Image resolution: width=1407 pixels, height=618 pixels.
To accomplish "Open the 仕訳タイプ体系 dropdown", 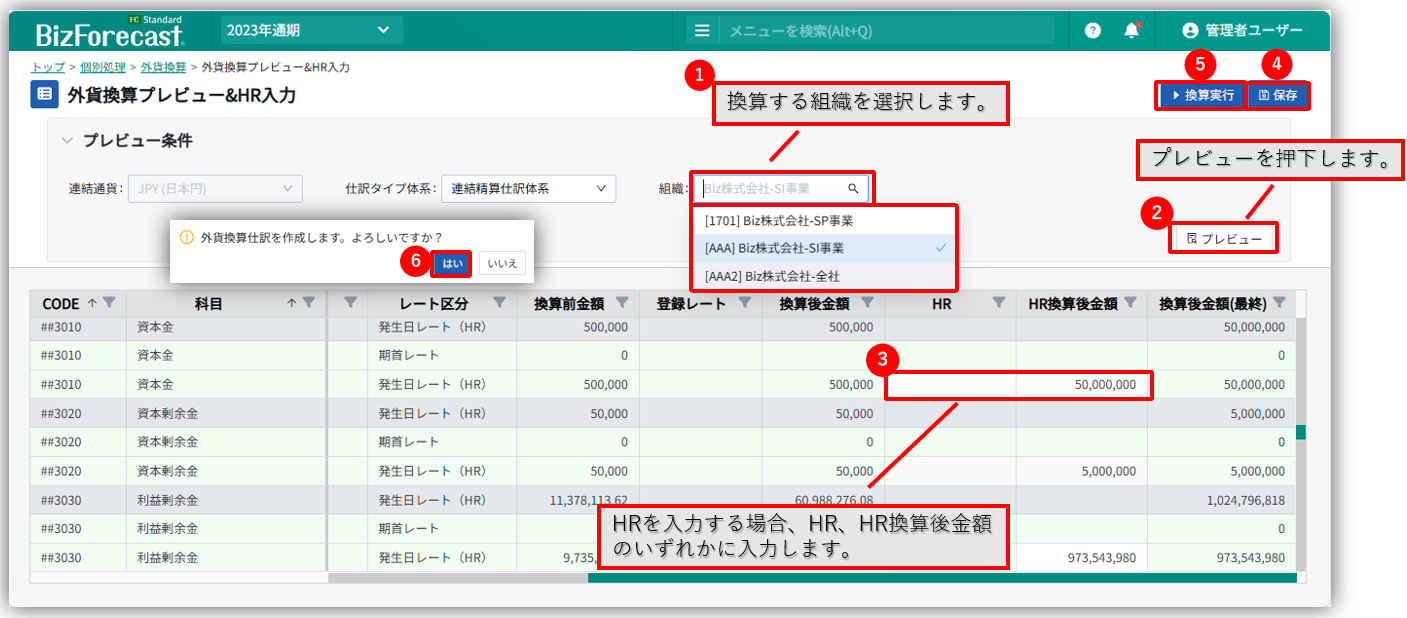I will [x=528, y=188].
